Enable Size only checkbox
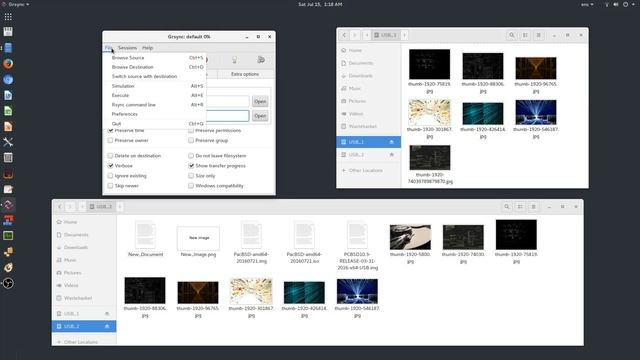 coord(191,176)
